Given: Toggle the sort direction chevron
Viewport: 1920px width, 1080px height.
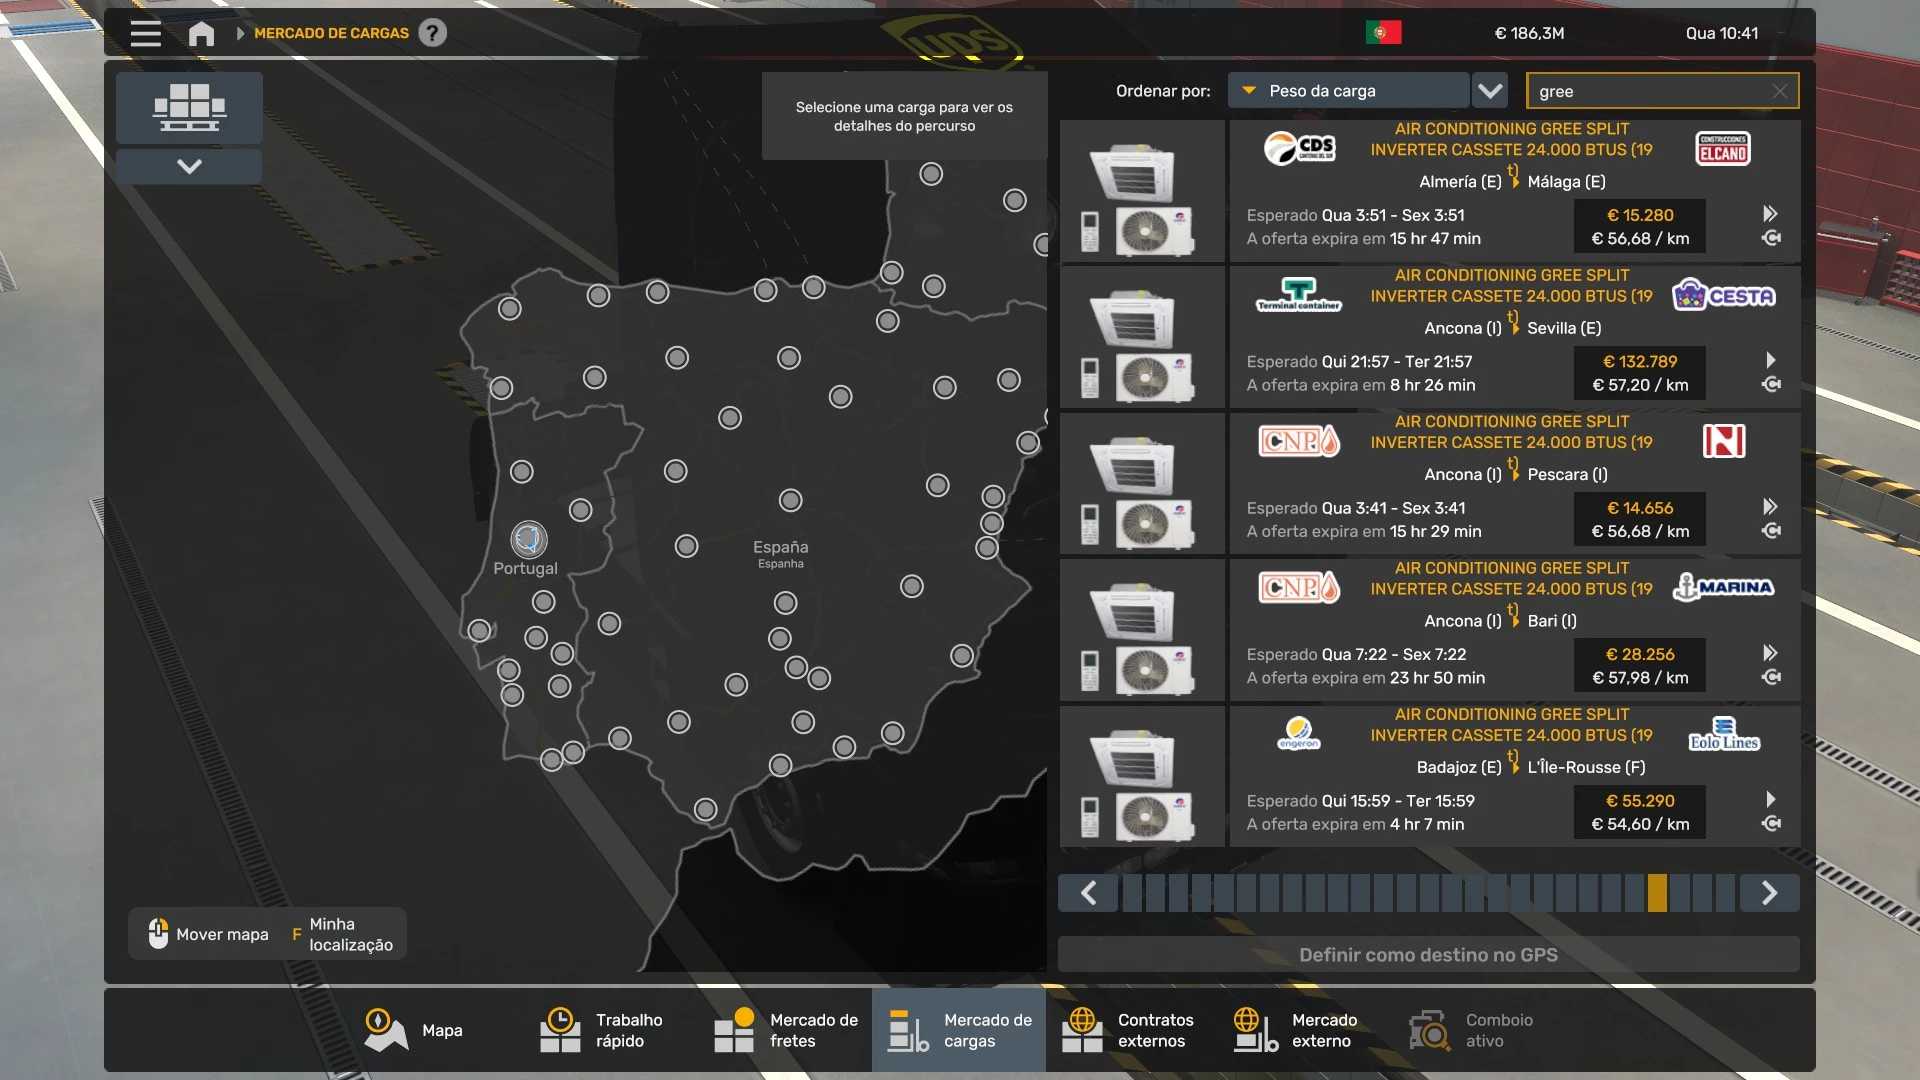Looking at the screenshot, I should coord(1490,91).
